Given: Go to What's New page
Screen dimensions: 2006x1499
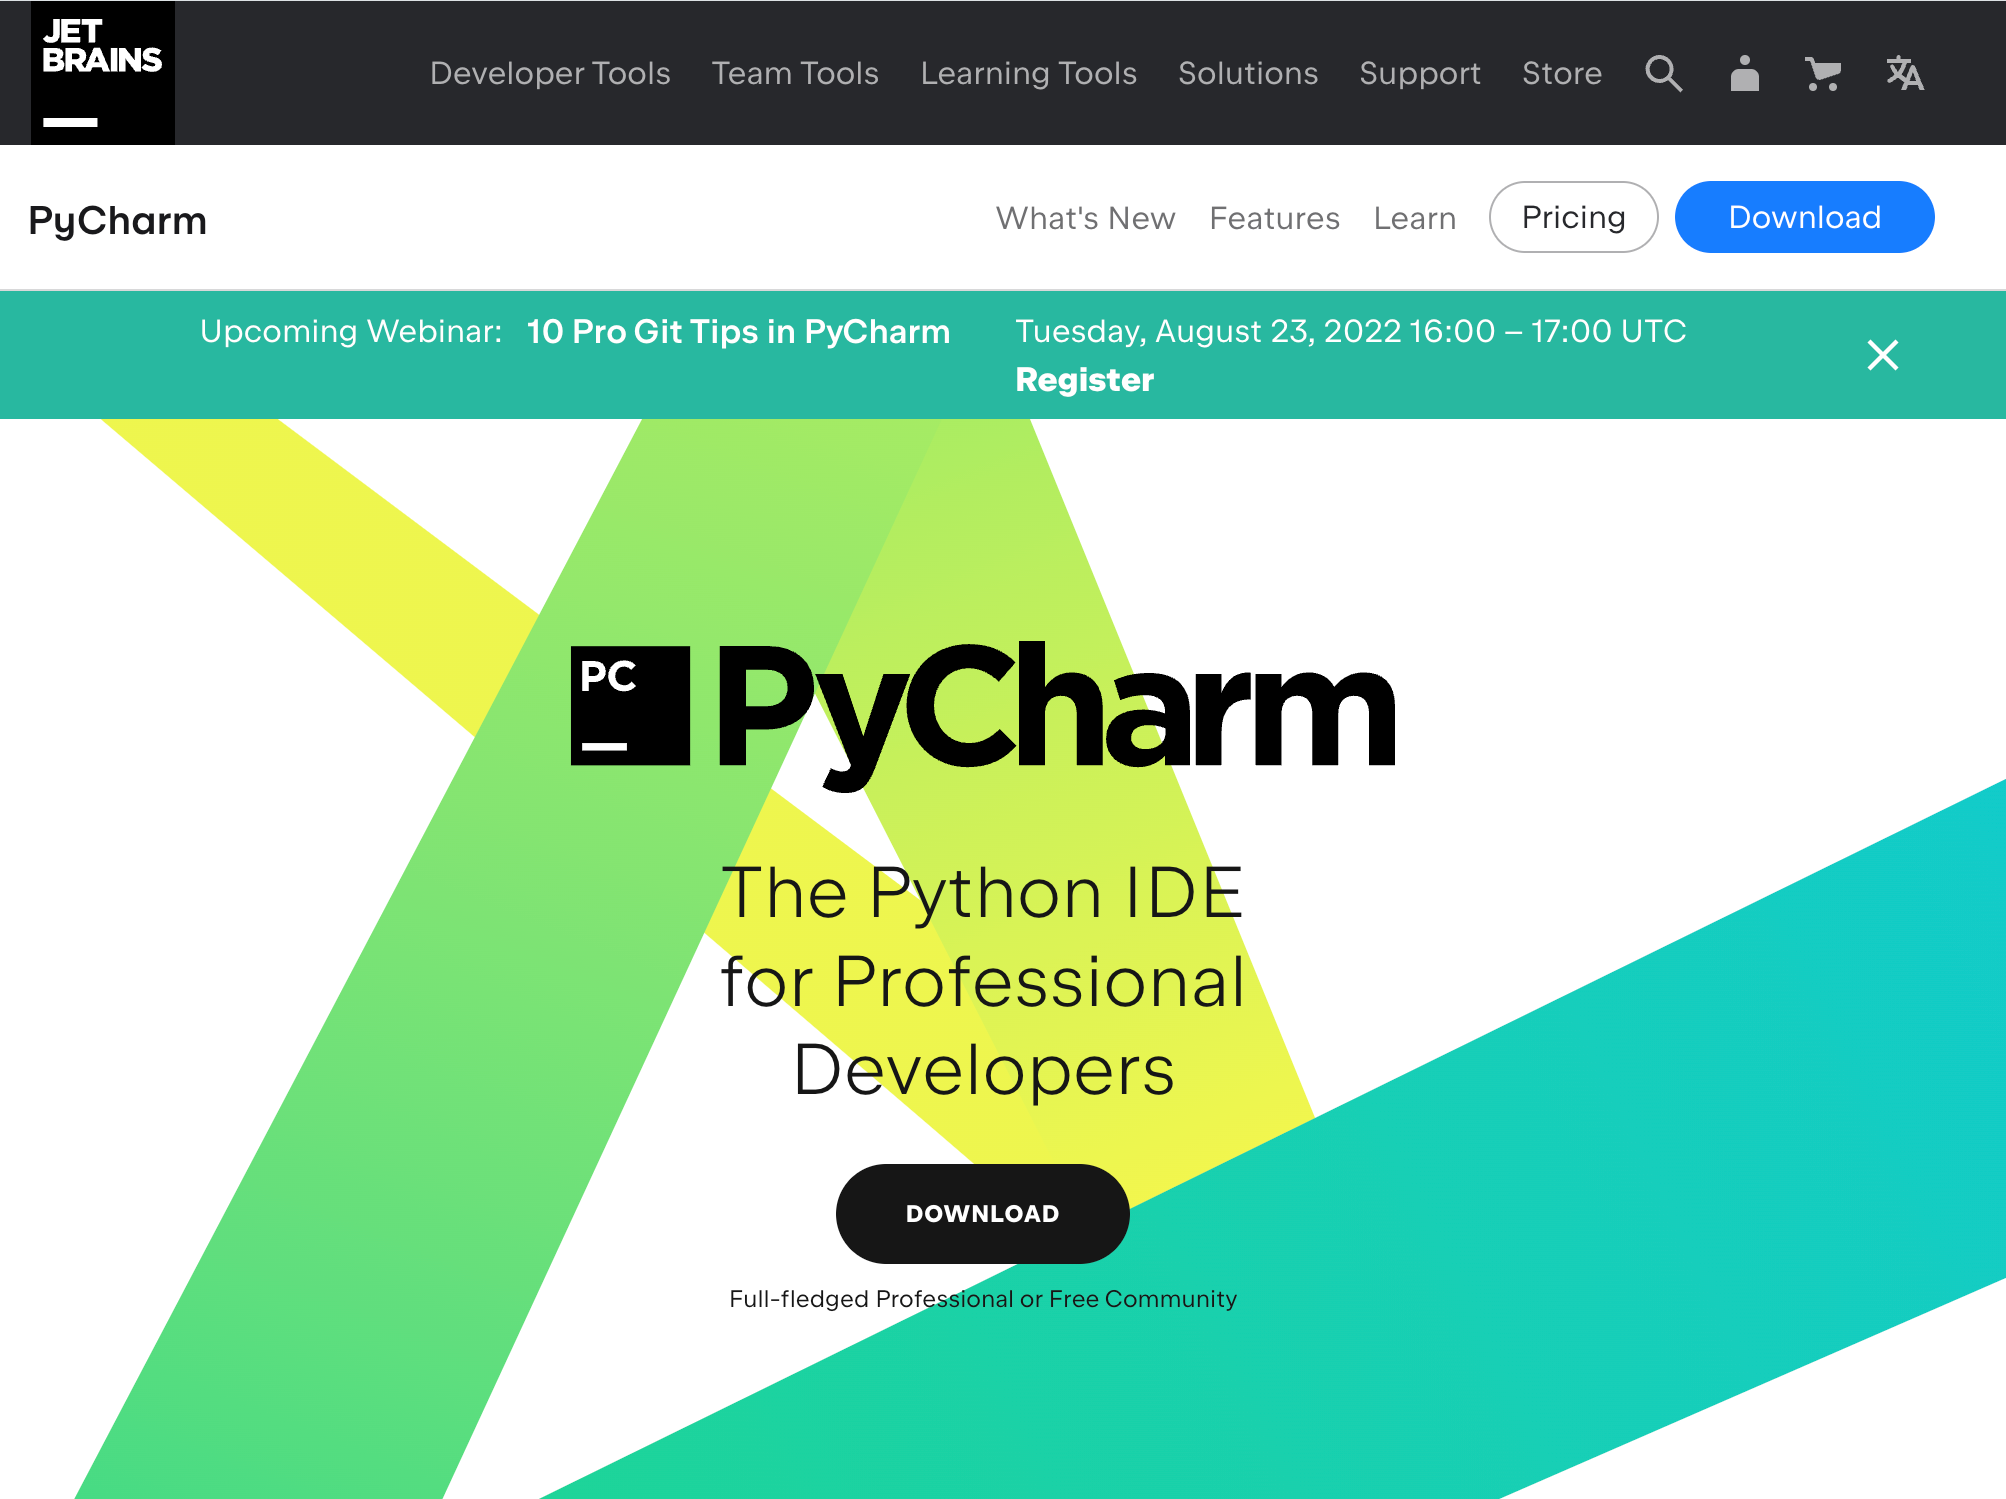Looking at the screenshot, I should pyautogui.click(x=1085, y=218).
